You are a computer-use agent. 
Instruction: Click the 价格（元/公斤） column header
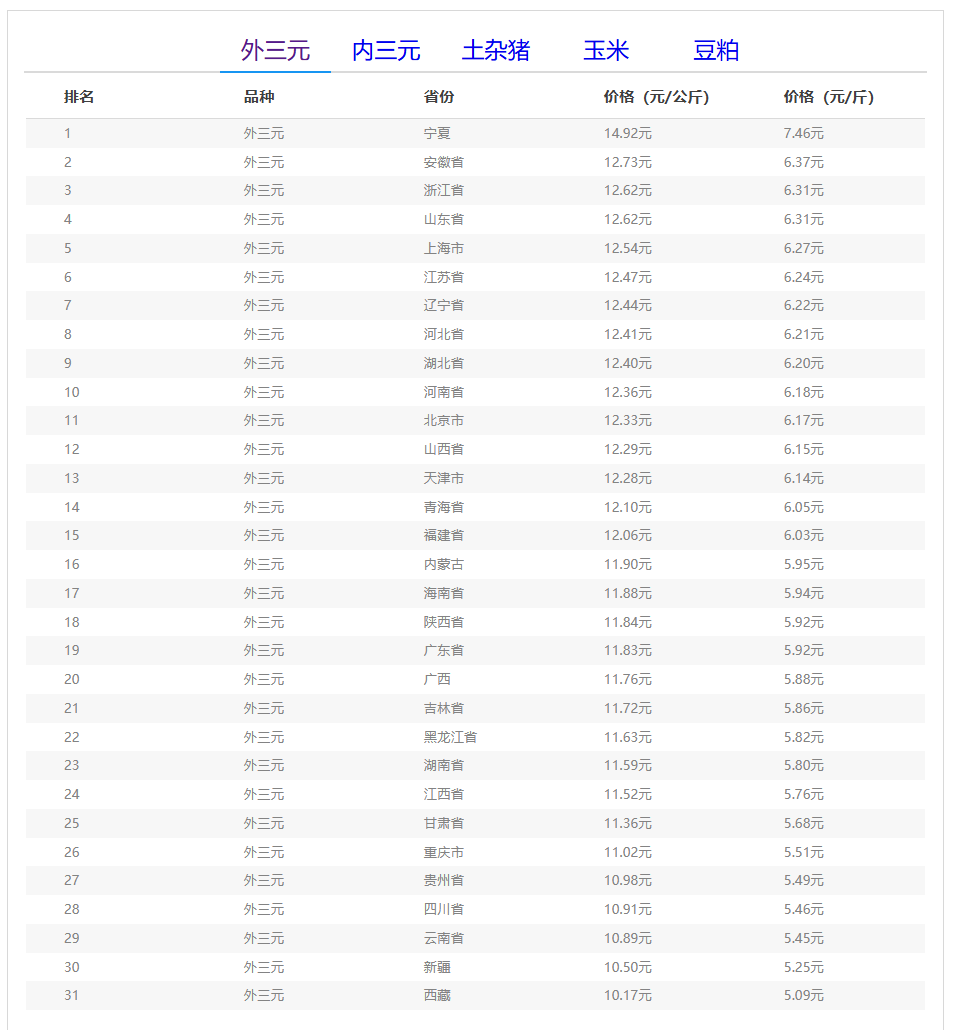pos(657,97)
